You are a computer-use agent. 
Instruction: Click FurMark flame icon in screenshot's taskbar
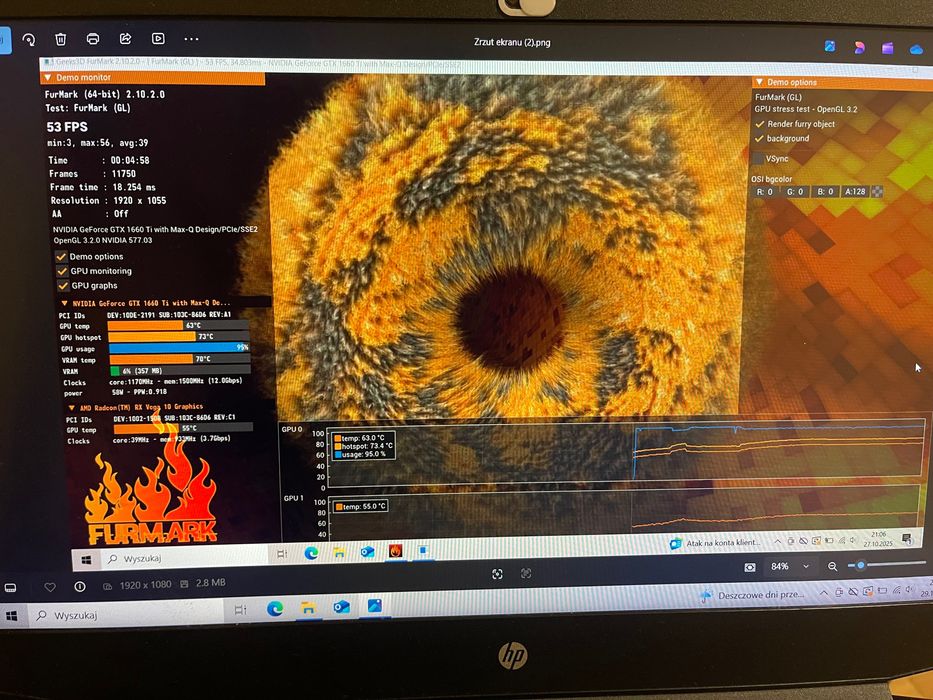(395, 551)
